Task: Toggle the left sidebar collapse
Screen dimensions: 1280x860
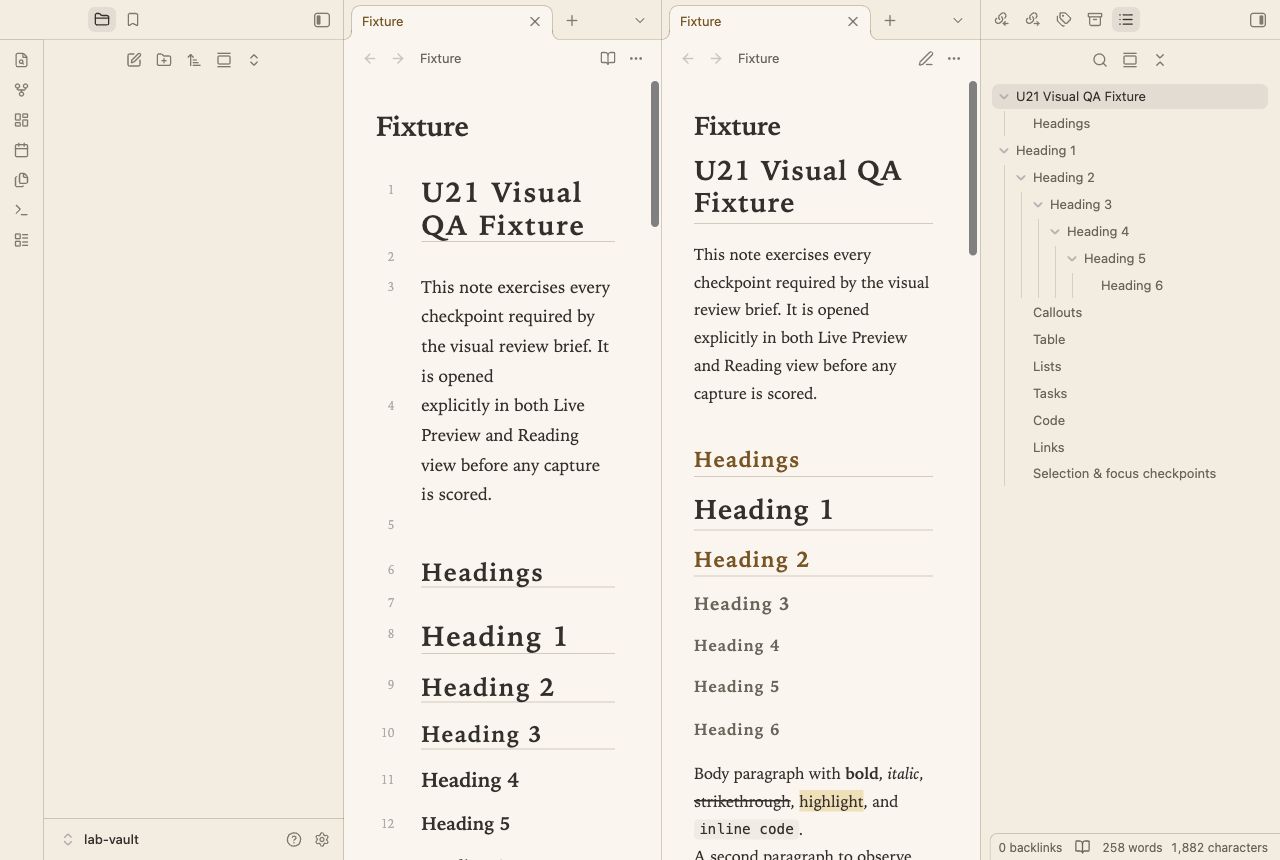Action: 322,20
